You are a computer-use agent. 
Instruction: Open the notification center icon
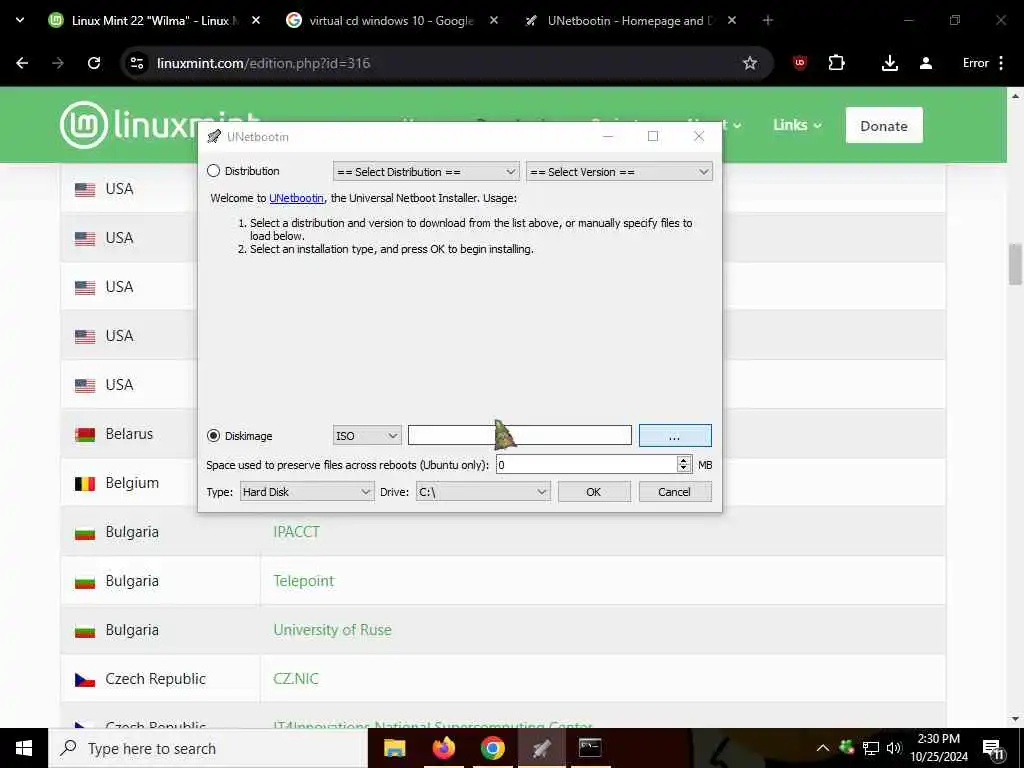[993, 749]
